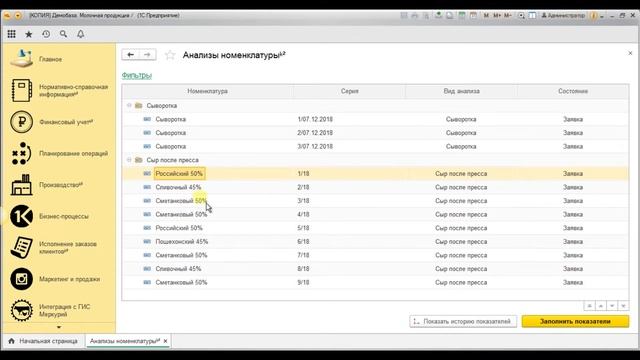Click the M+ button in title bar

click(497, 16)
